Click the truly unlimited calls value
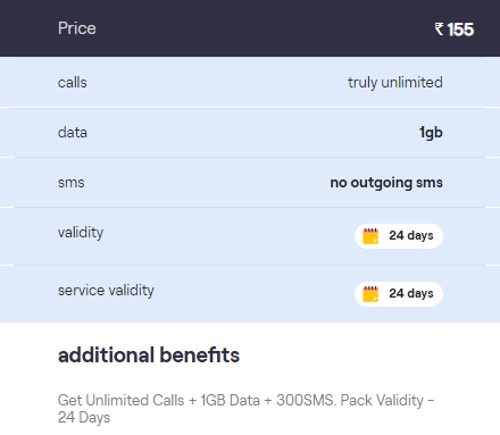The image size is (500, 435). (395, 82)
